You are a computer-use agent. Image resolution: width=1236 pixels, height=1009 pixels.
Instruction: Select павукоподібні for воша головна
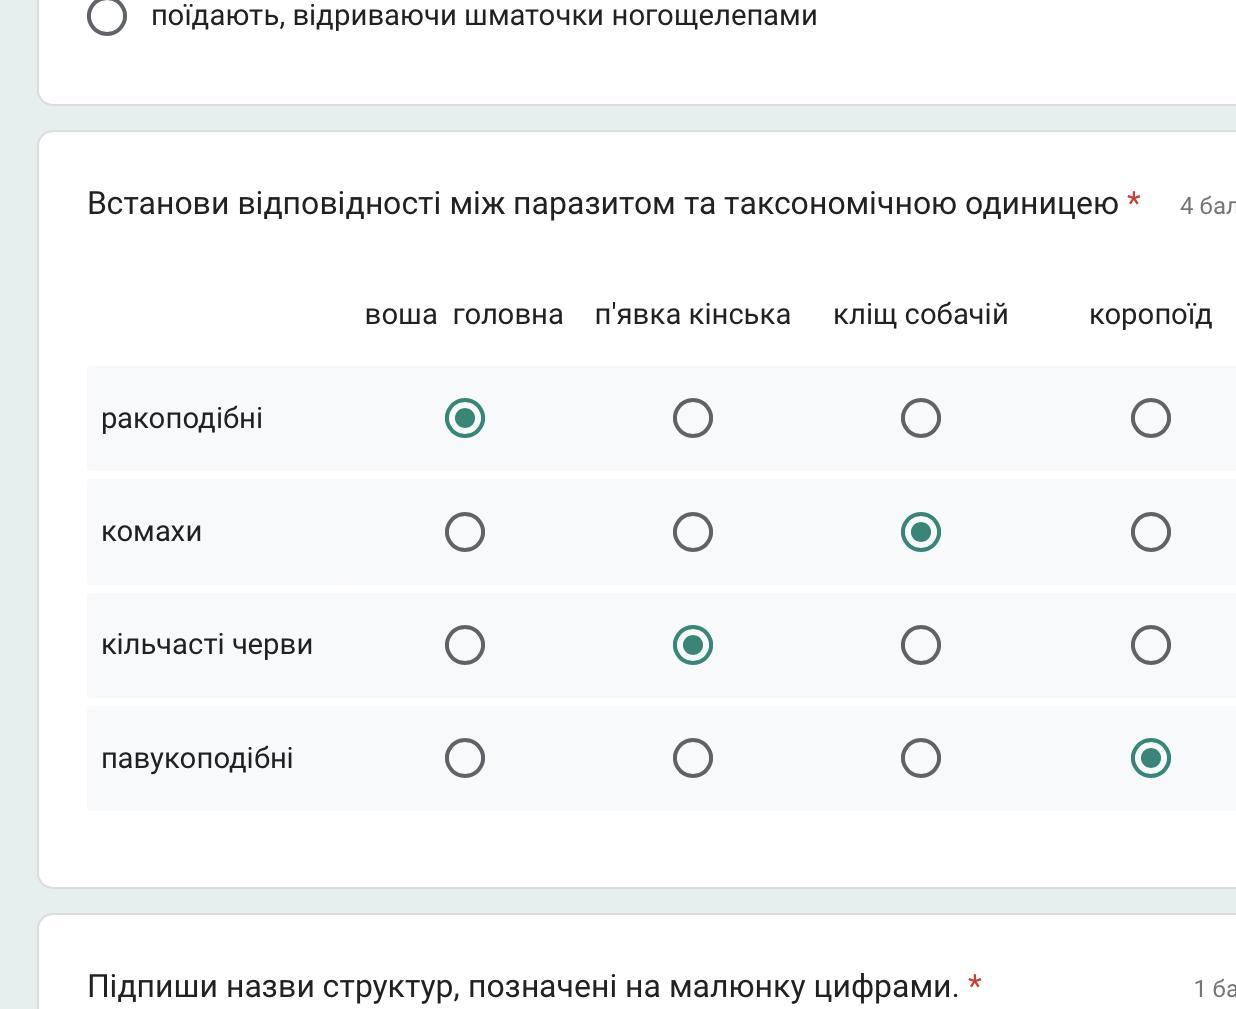(x=465, y=758)
